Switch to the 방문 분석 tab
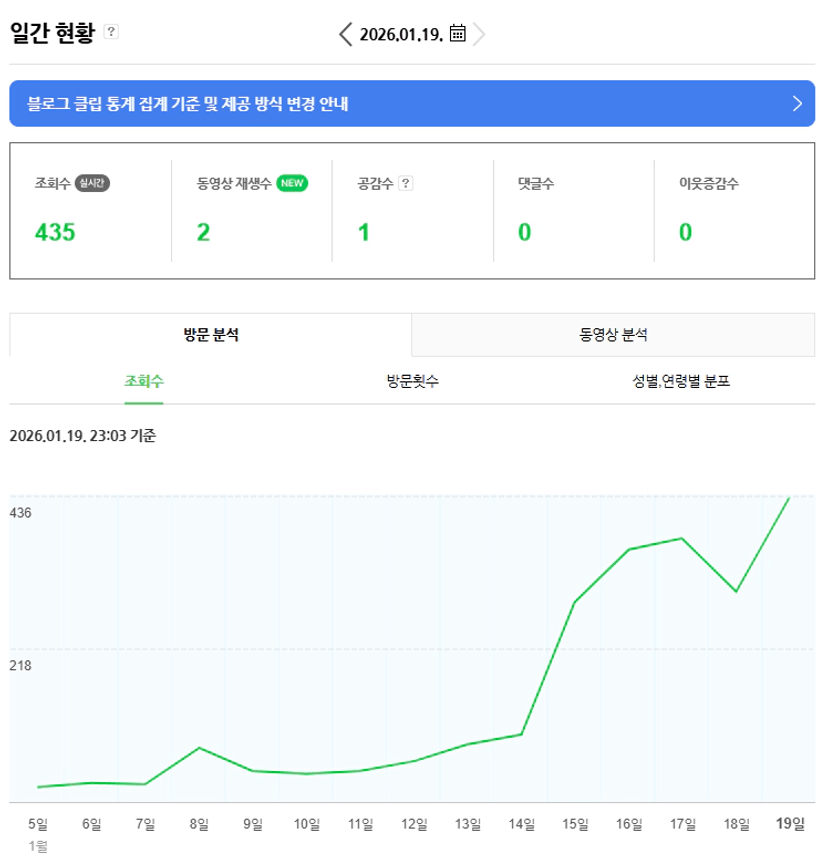The height and width of the screenshot is (864, 827). [211, 335]
